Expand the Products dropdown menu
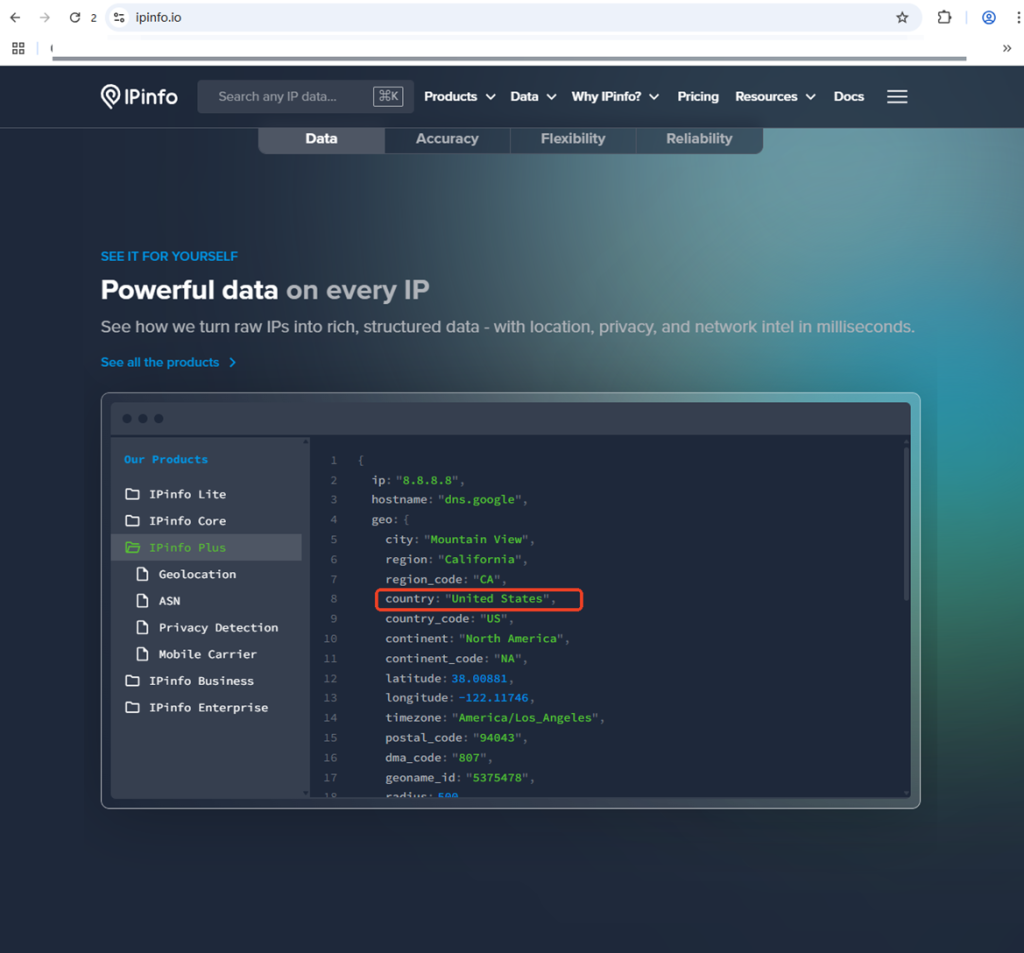1024x953 pixels. point(459,97)
